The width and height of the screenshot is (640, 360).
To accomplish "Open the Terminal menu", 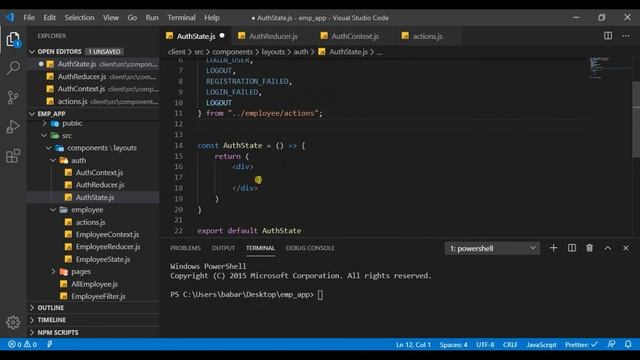I will click(x=181, y=18).
